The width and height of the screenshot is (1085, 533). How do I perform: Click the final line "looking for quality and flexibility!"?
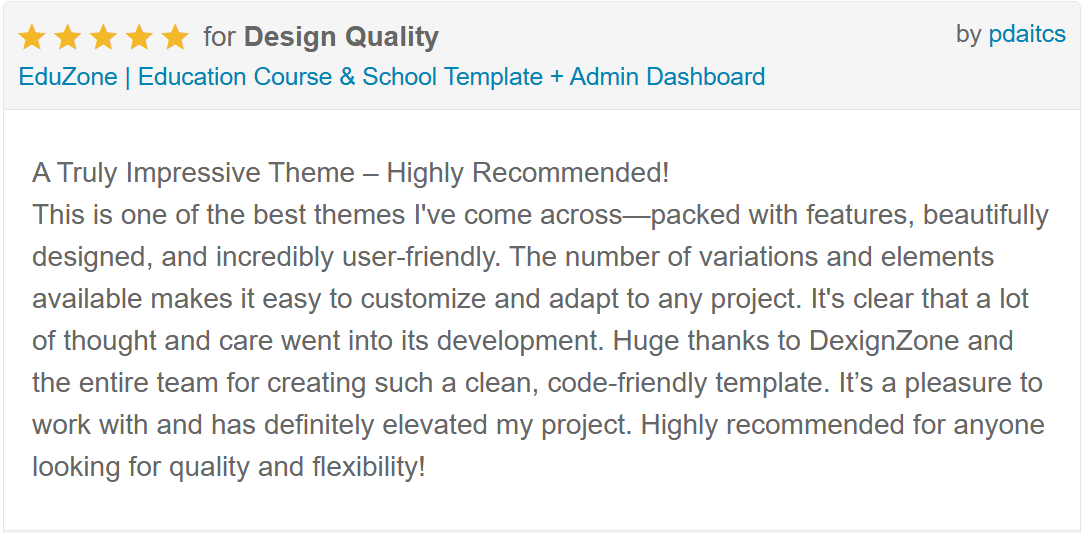pyautogui.click(x=228, y=467)
